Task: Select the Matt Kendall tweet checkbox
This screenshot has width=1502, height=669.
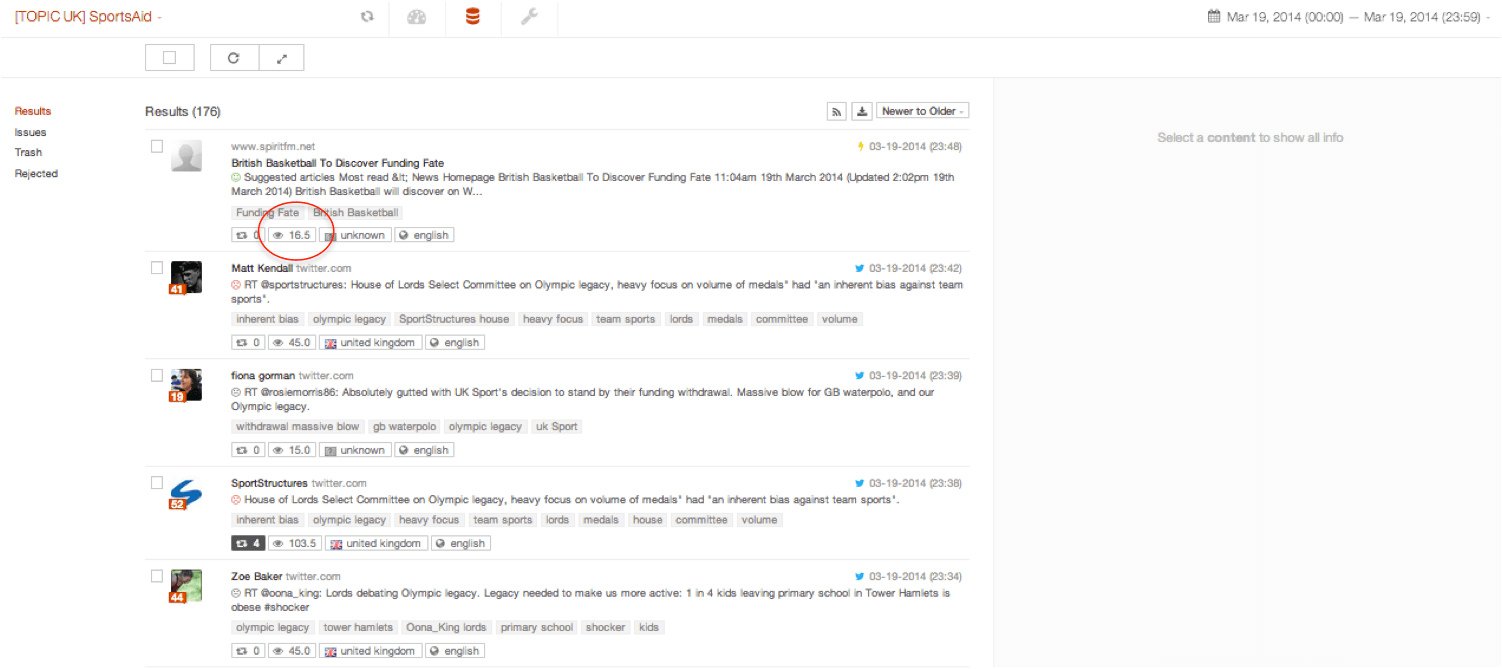Action: [157, 268]
